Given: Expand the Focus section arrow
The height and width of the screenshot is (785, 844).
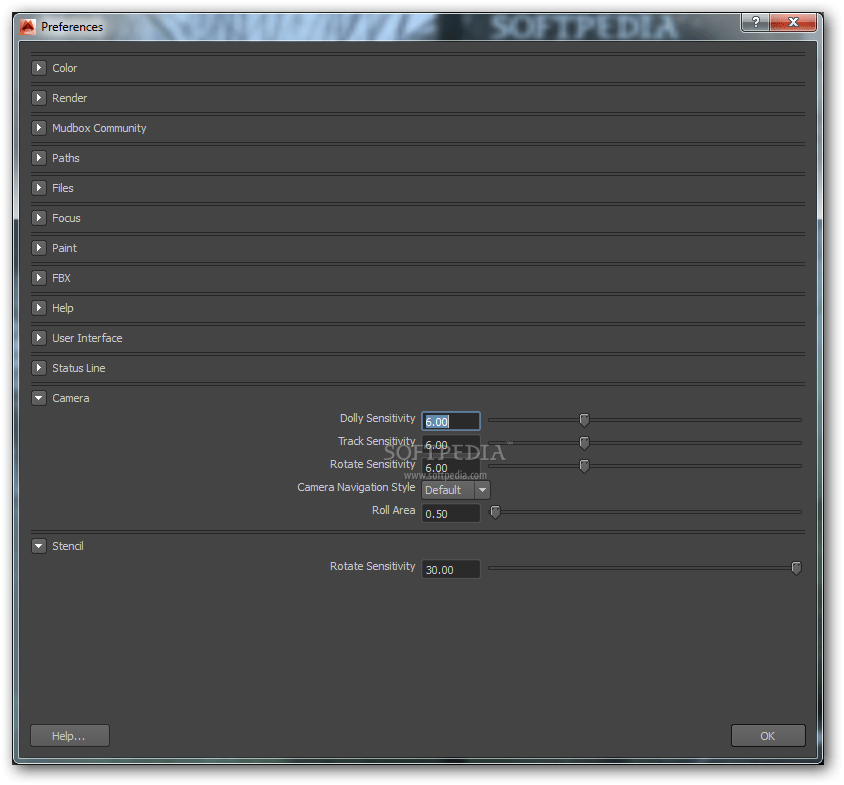Looking at the screenshot, I should pos(39,218).
